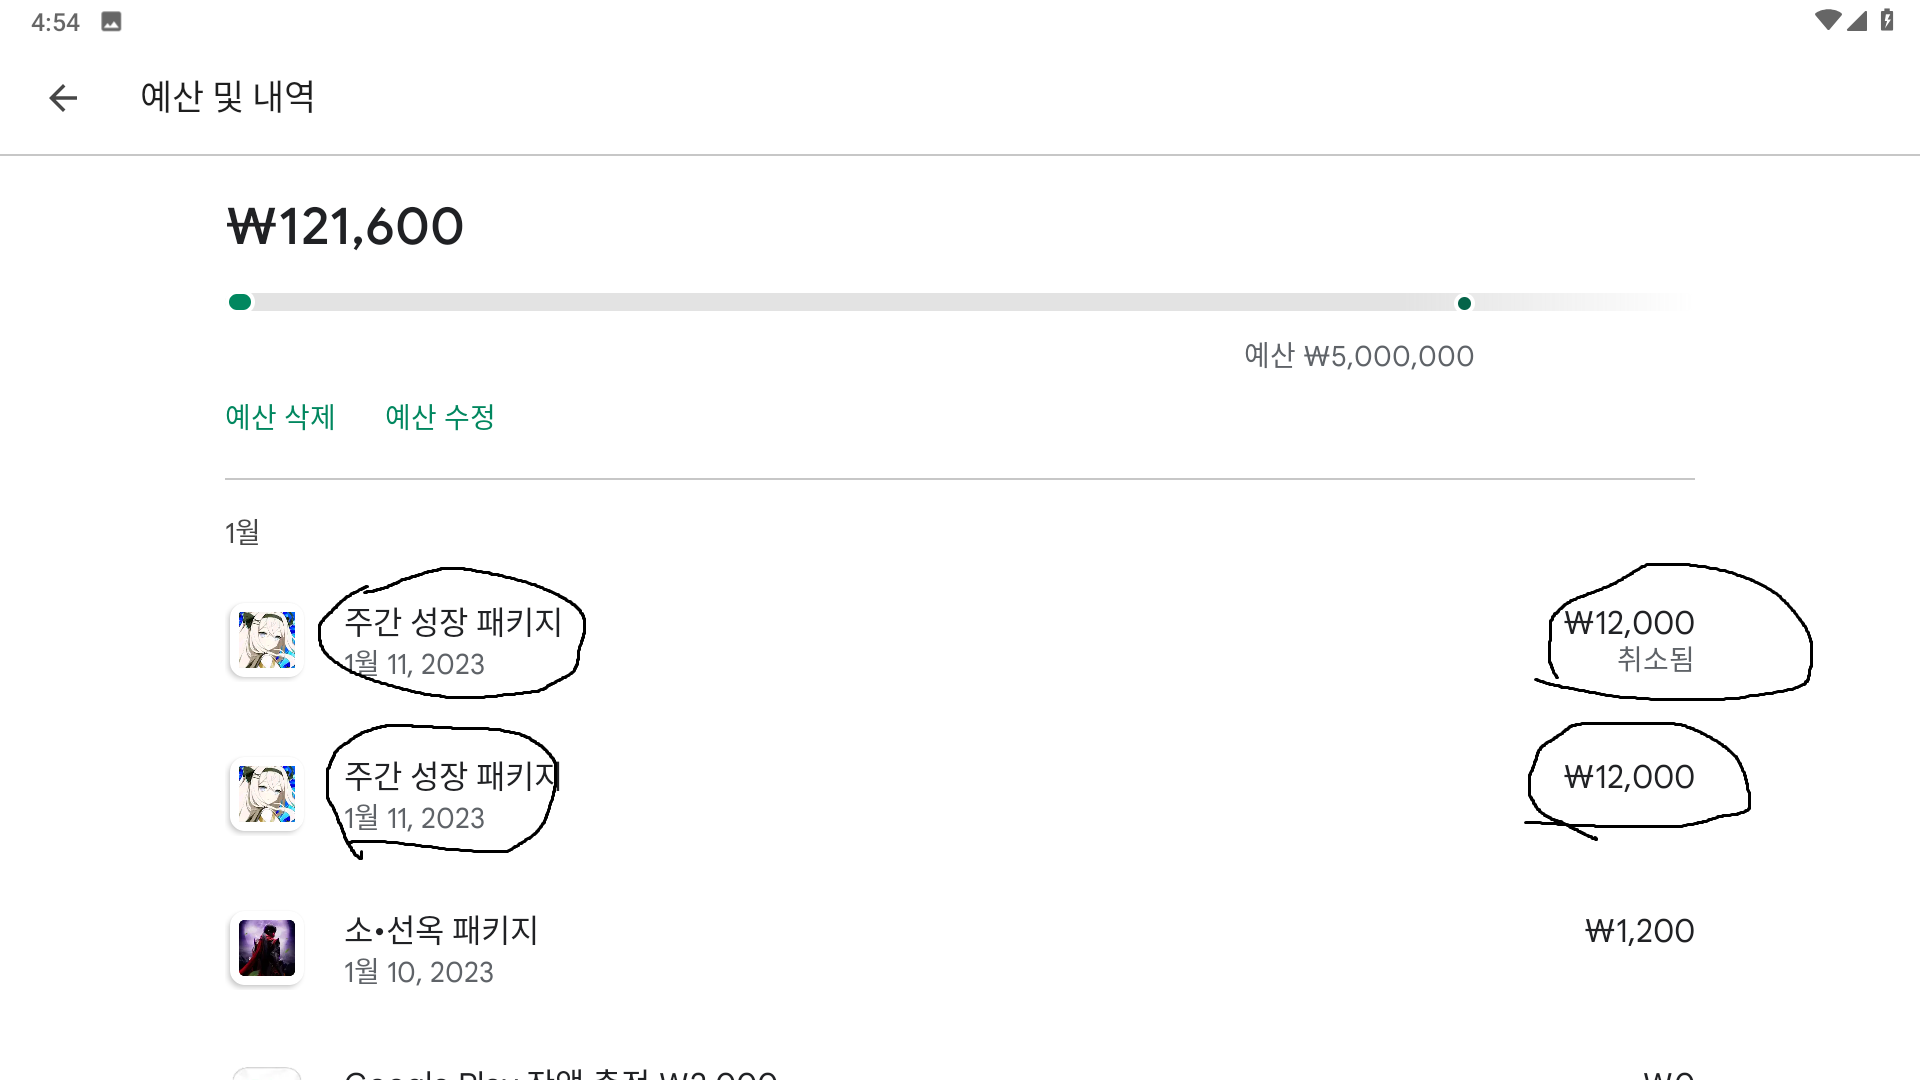The width and height of the screenshot is (1920, 1080).
Task: Tap the cellular signal icon
Action: tap(1857, 21)
